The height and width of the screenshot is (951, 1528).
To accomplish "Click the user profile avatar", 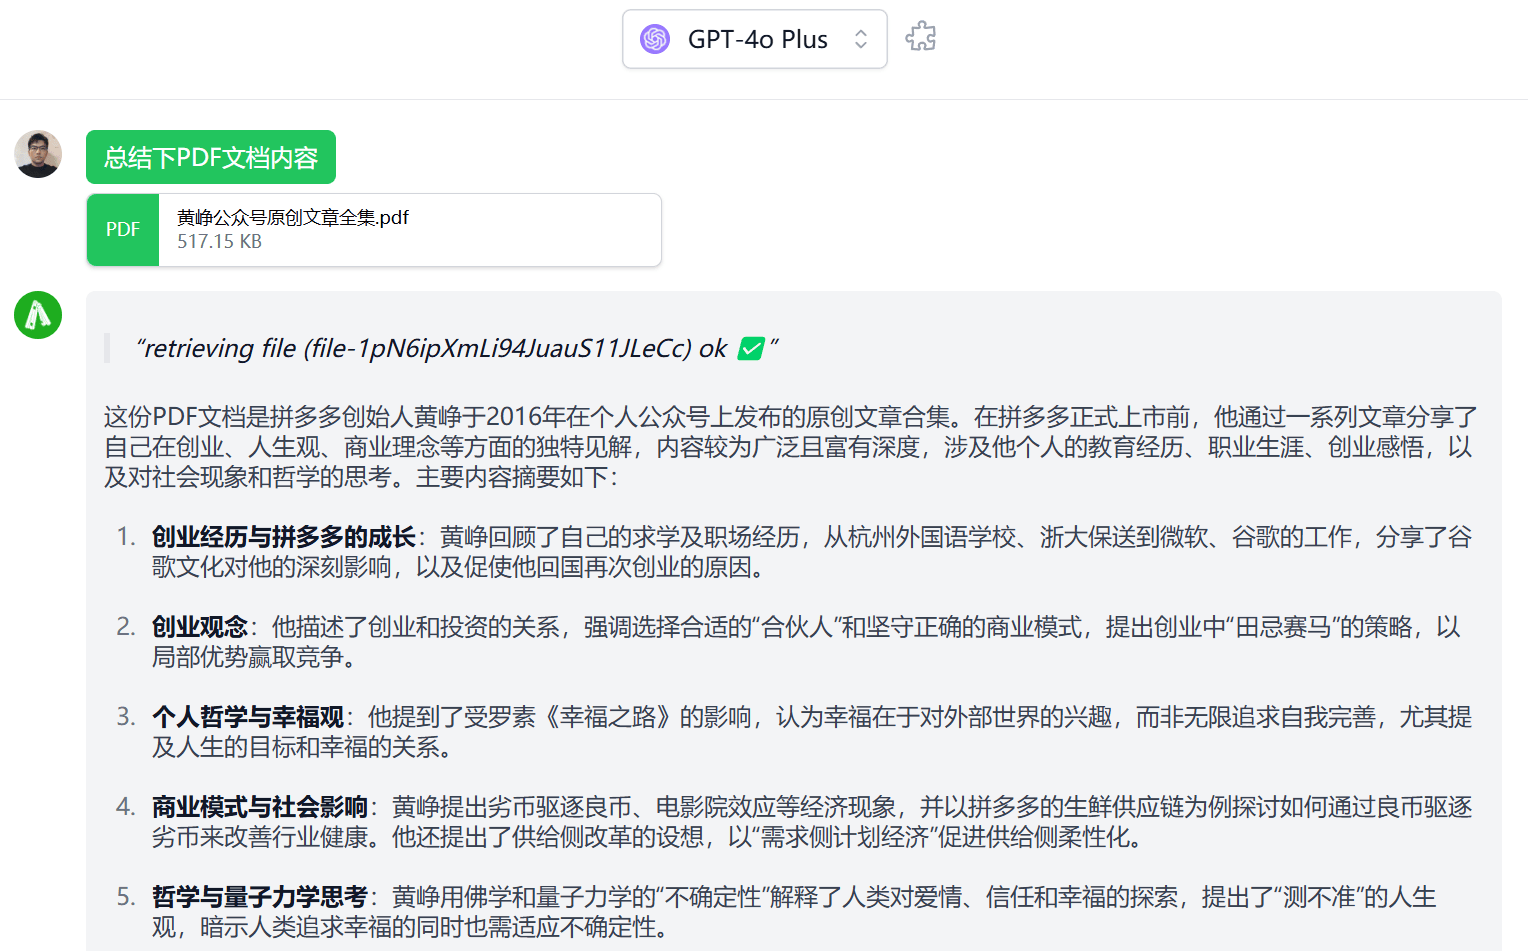I will point(38,154).
